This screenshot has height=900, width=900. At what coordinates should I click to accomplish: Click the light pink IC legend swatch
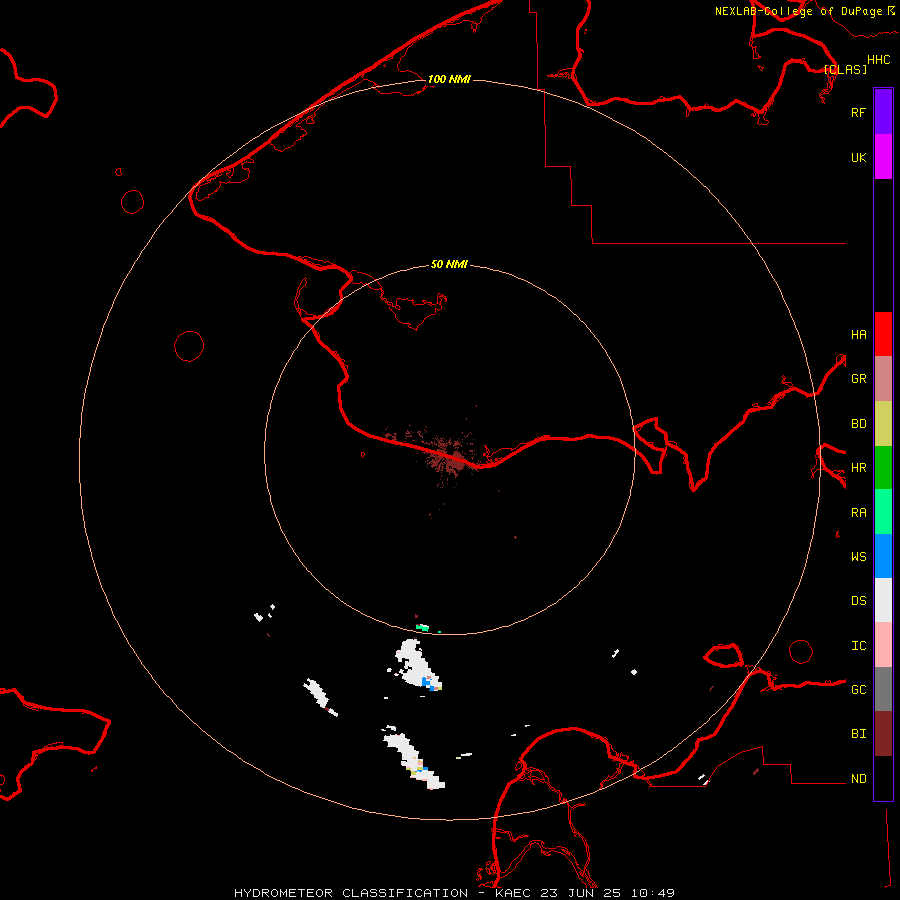[883, 645]
